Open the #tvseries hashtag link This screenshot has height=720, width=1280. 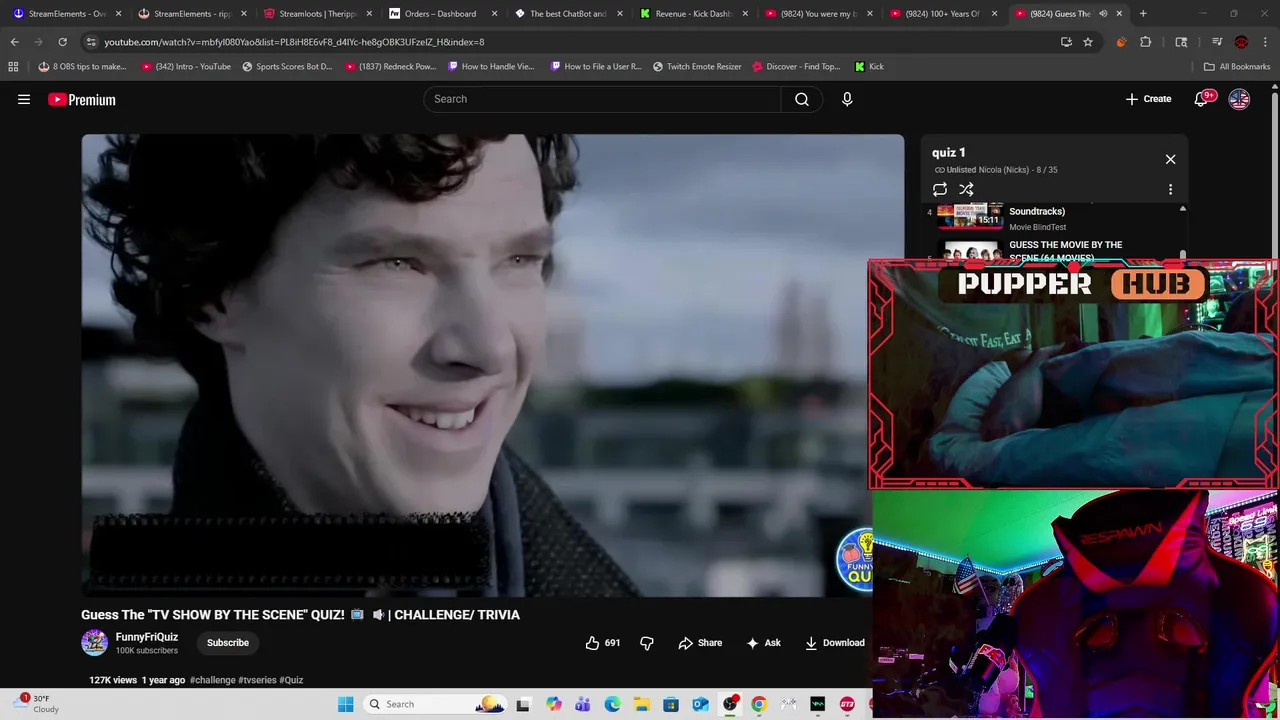(x=257, y=680)
